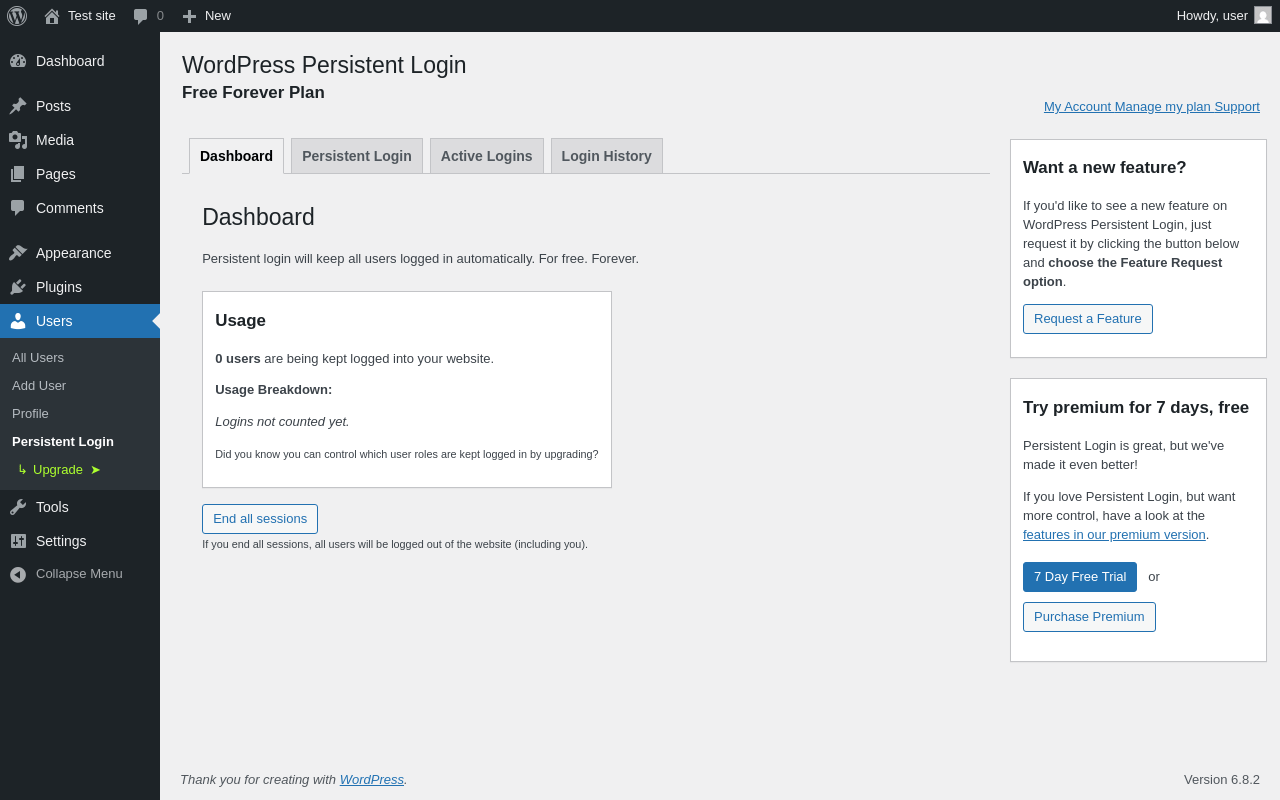Switch to the Login History tab
This screenshot has width=1280, height=800.
click(x=606, y=156)
